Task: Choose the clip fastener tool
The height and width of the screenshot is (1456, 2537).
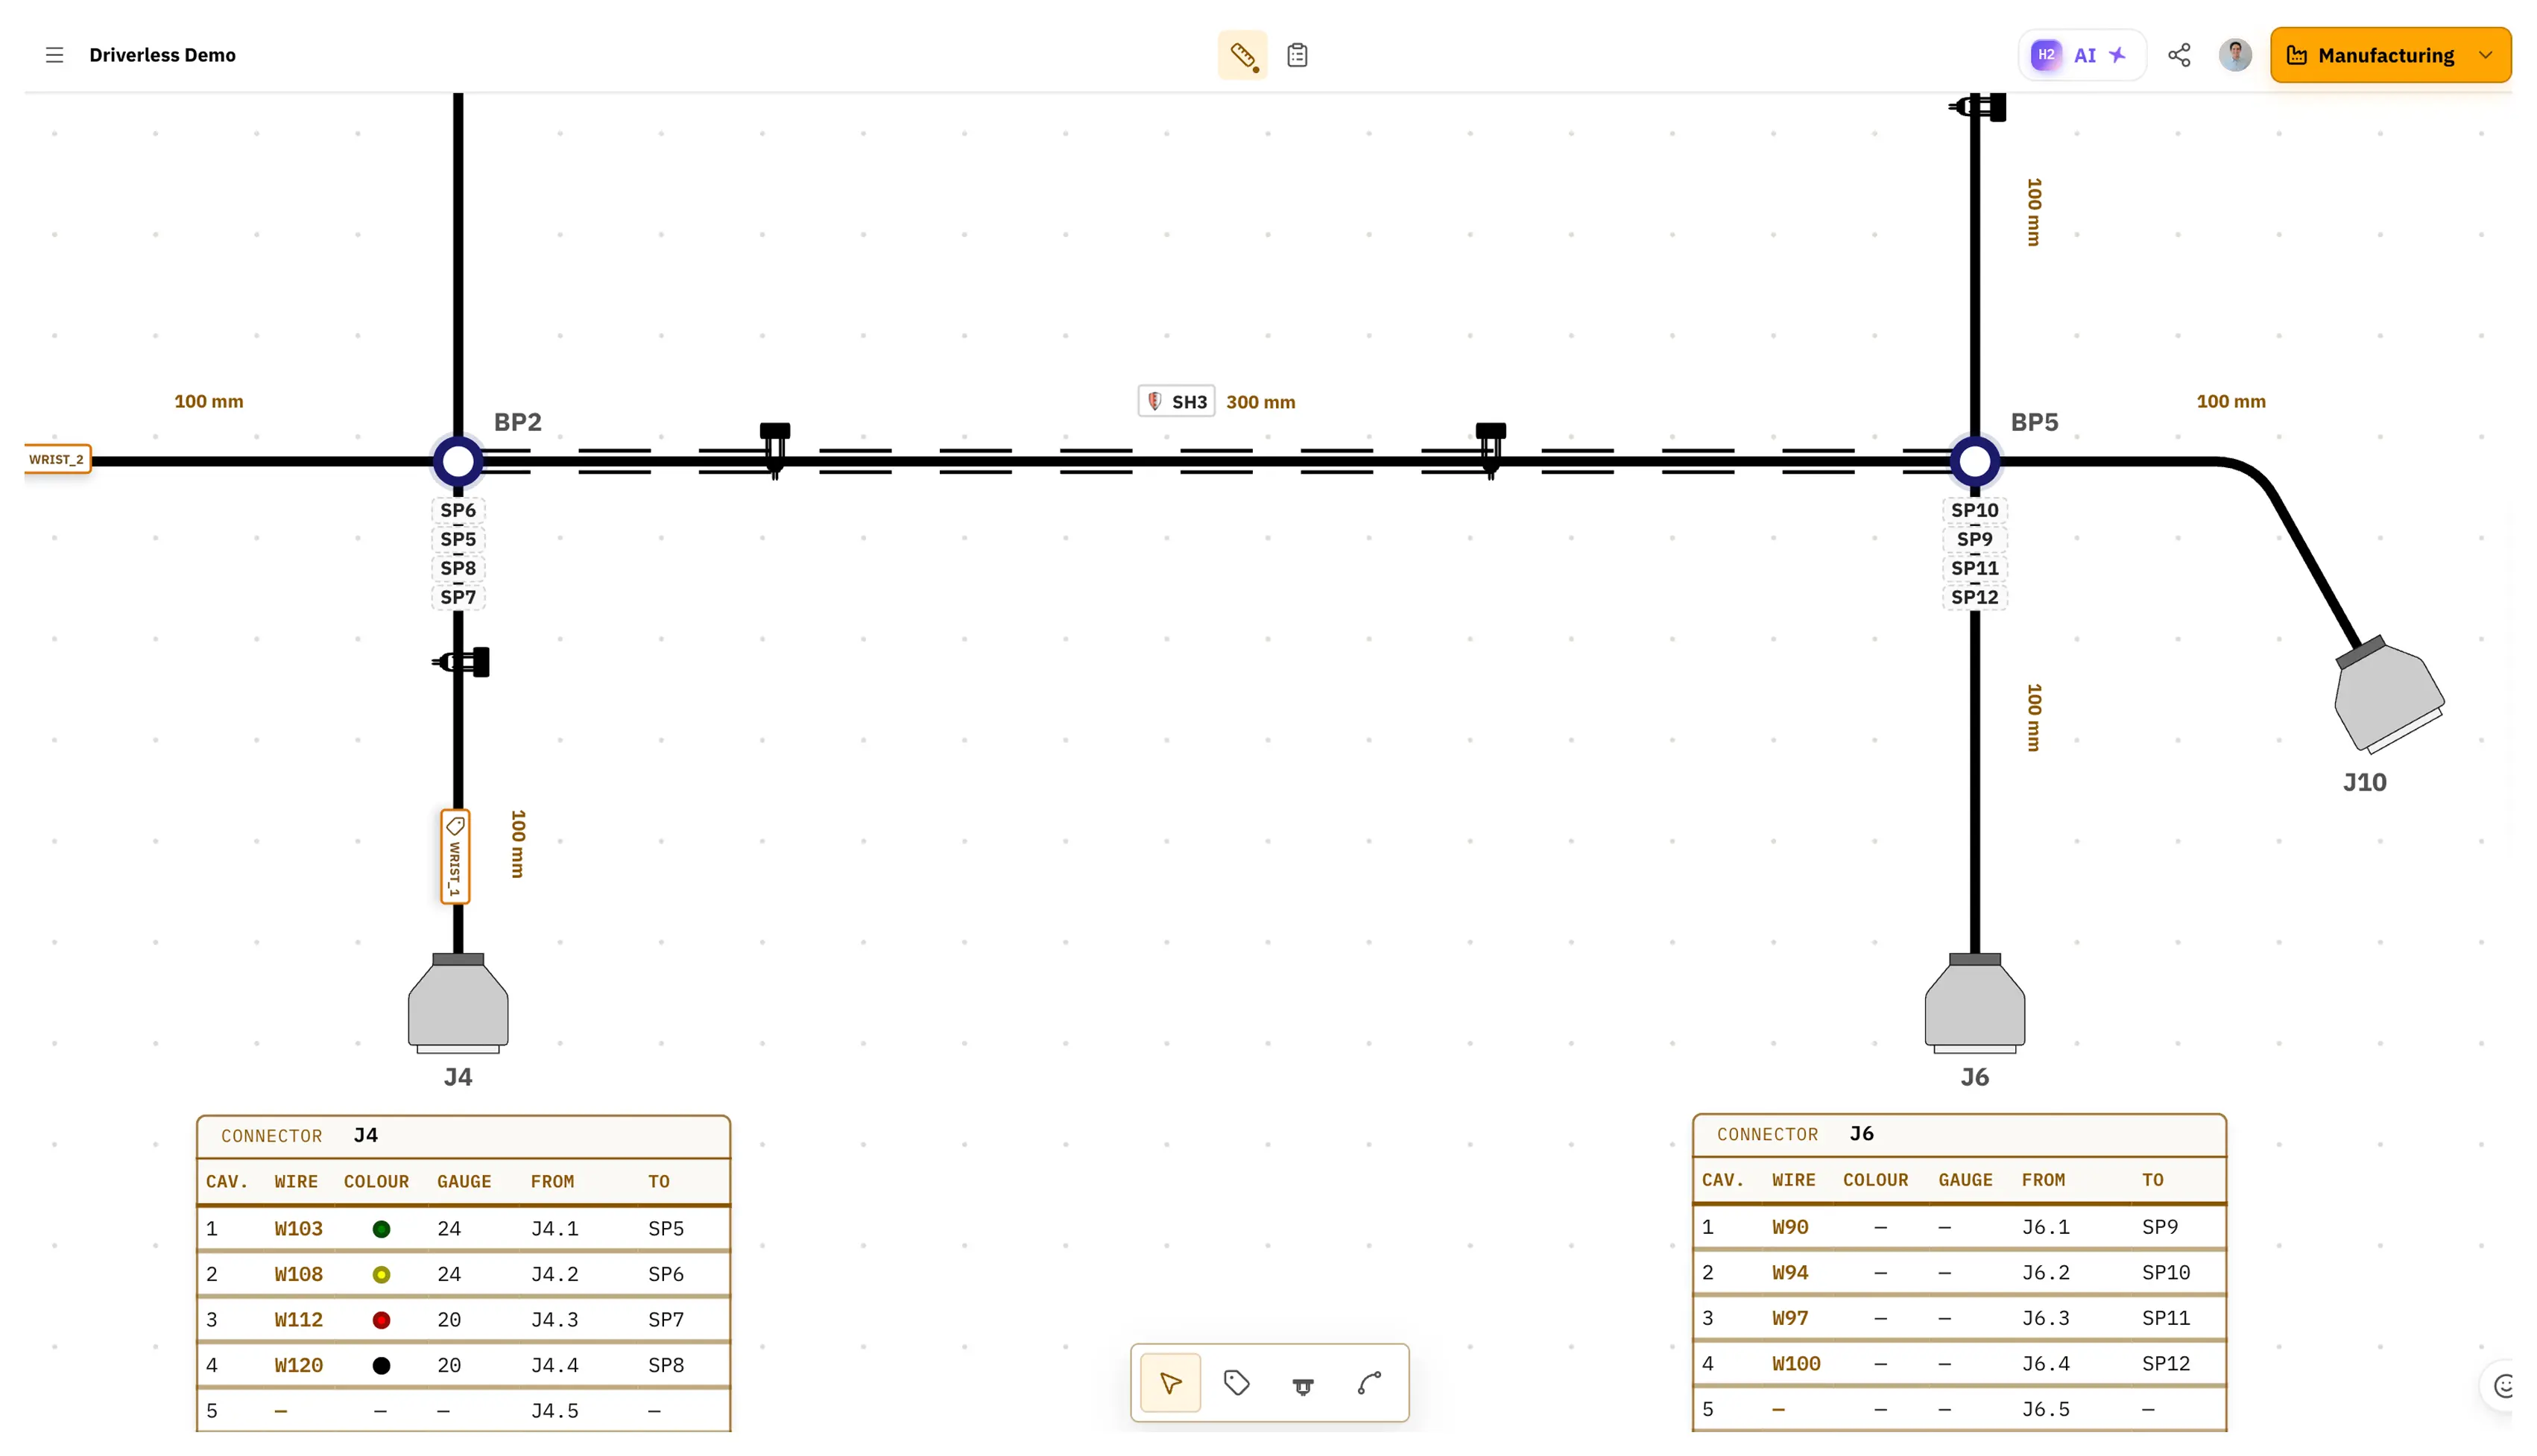Action: pos(1302,1385)
